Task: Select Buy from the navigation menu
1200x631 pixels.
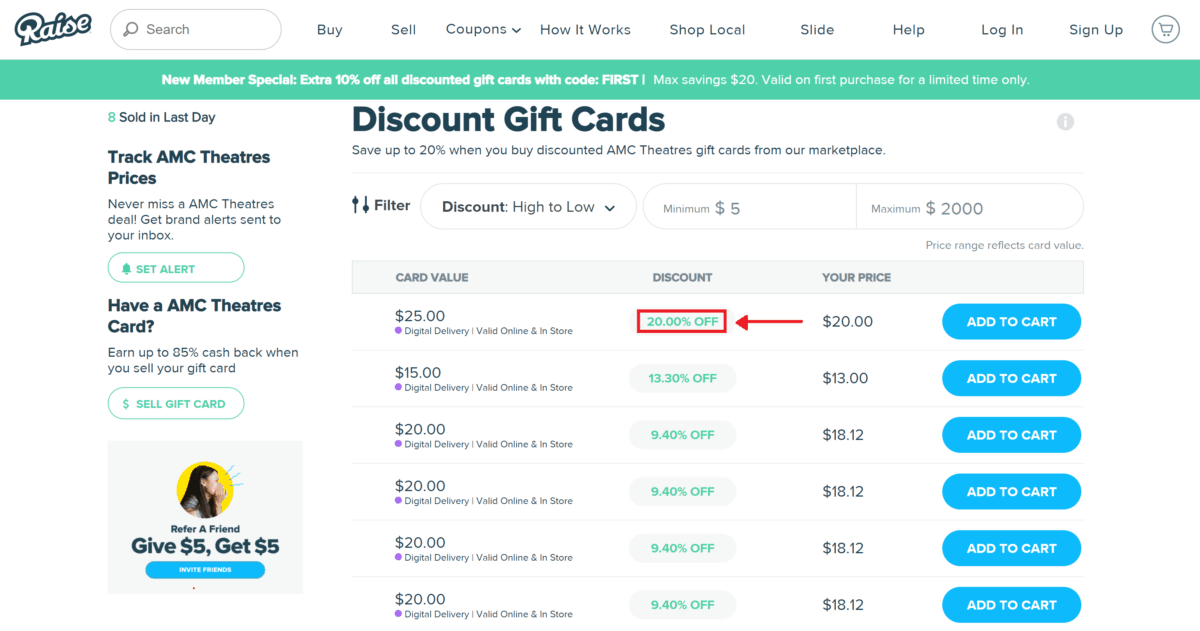Action: 329,29
